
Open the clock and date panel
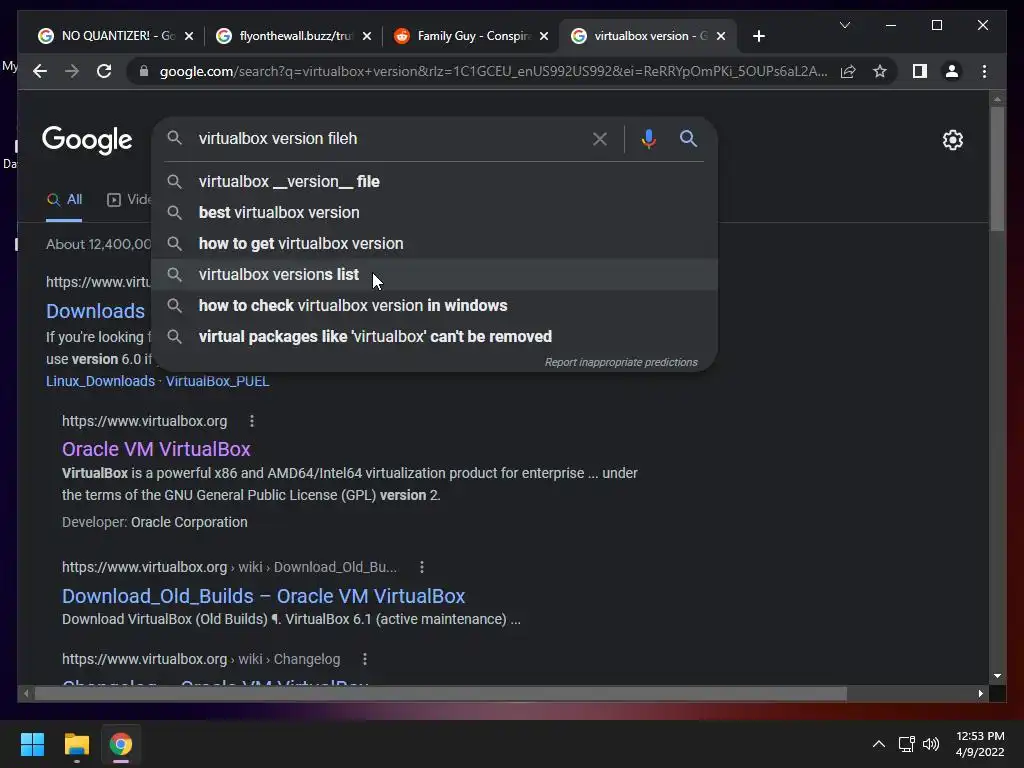pyautogui.click(x=980, y=744)
